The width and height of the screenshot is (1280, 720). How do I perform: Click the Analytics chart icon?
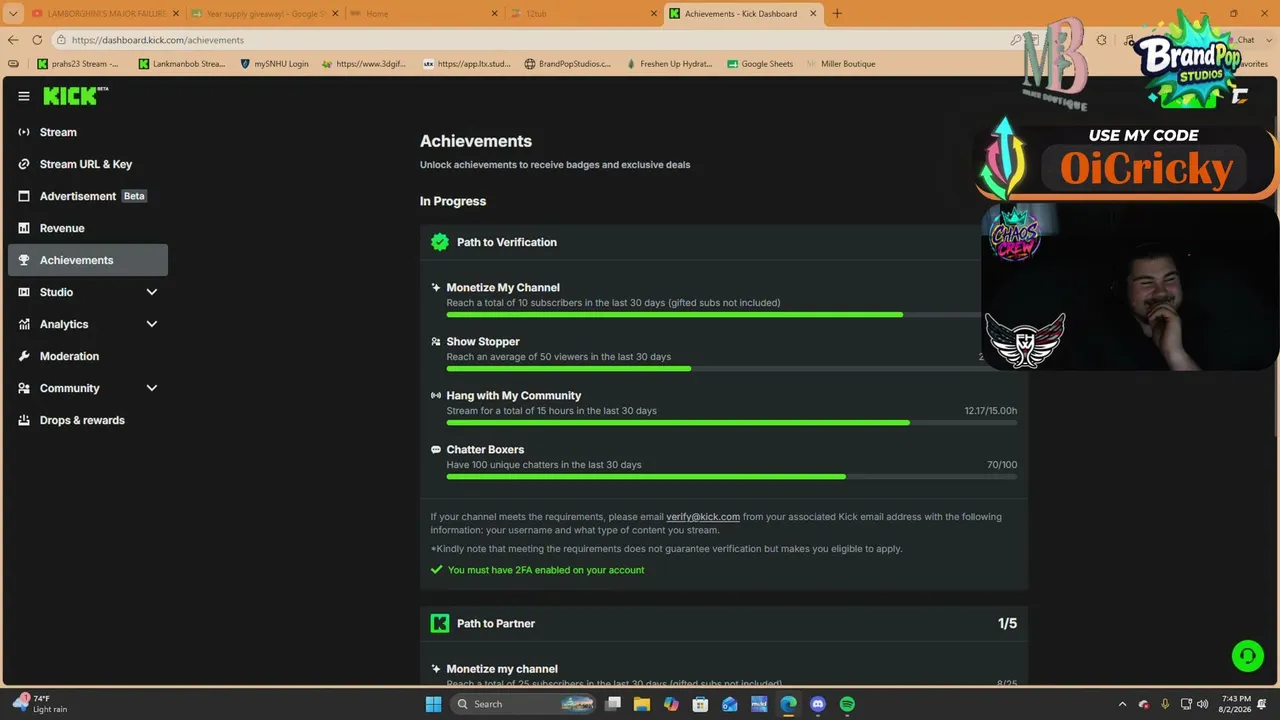coord(24,324)
